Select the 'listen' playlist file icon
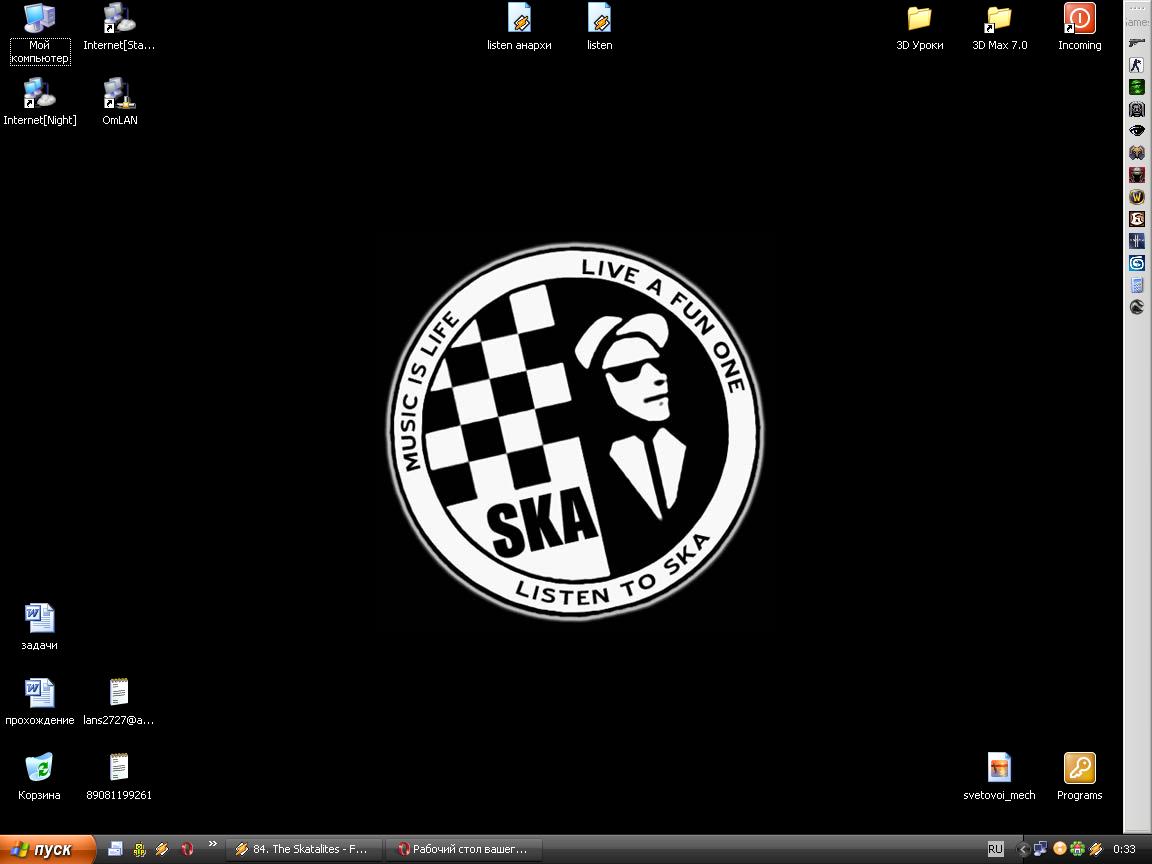 tap(600, 27)
